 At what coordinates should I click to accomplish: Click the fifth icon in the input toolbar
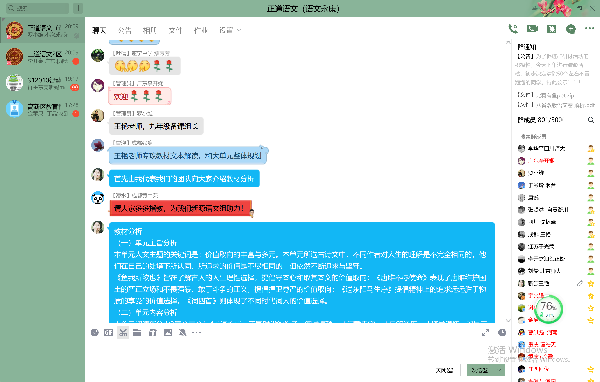tap(153, 333)
